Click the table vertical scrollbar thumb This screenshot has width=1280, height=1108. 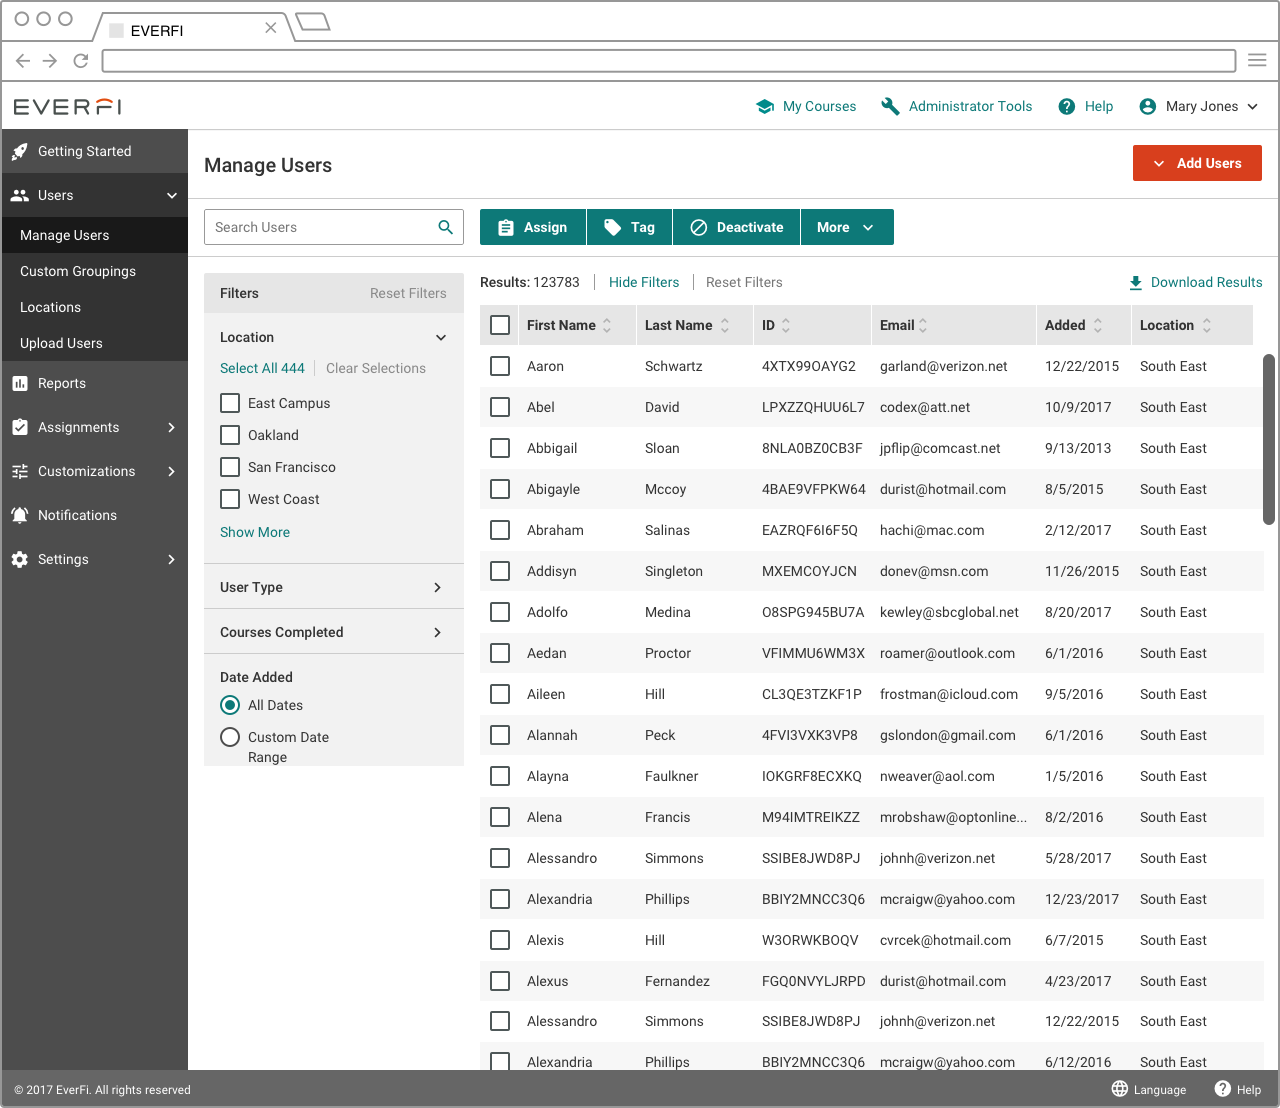1269,440
